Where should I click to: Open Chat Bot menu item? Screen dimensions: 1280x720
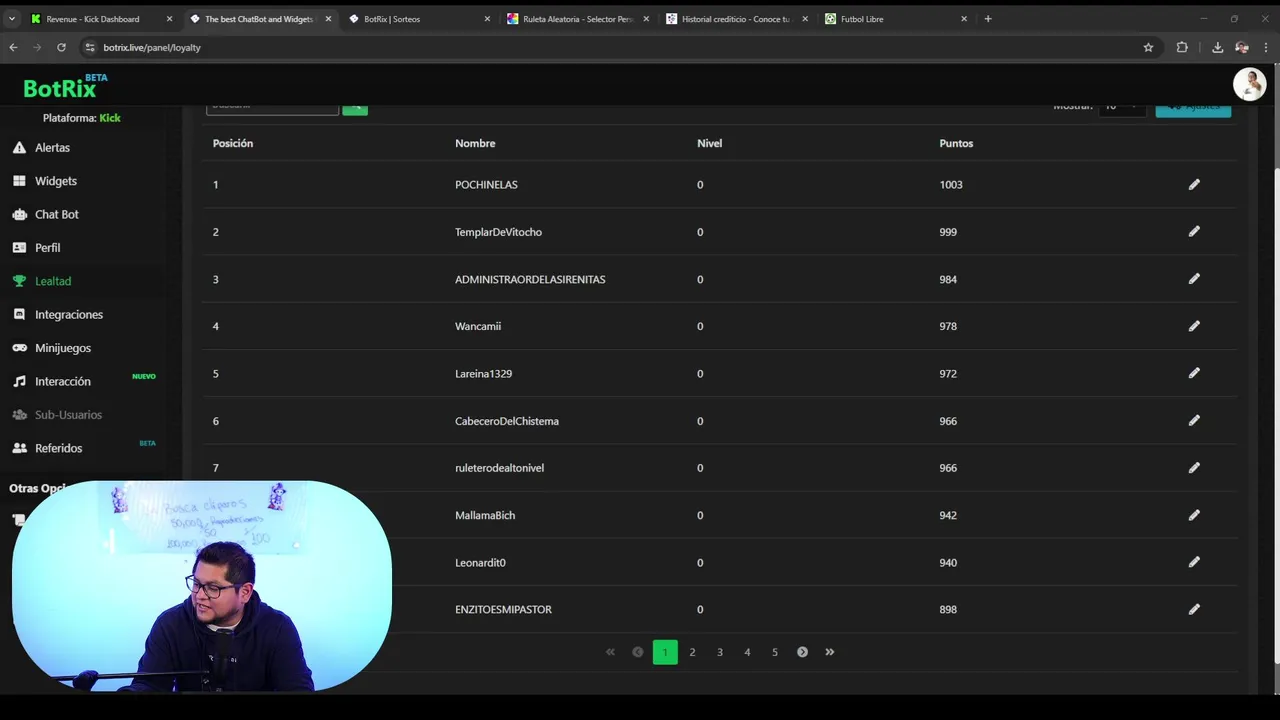click(57, 214)
